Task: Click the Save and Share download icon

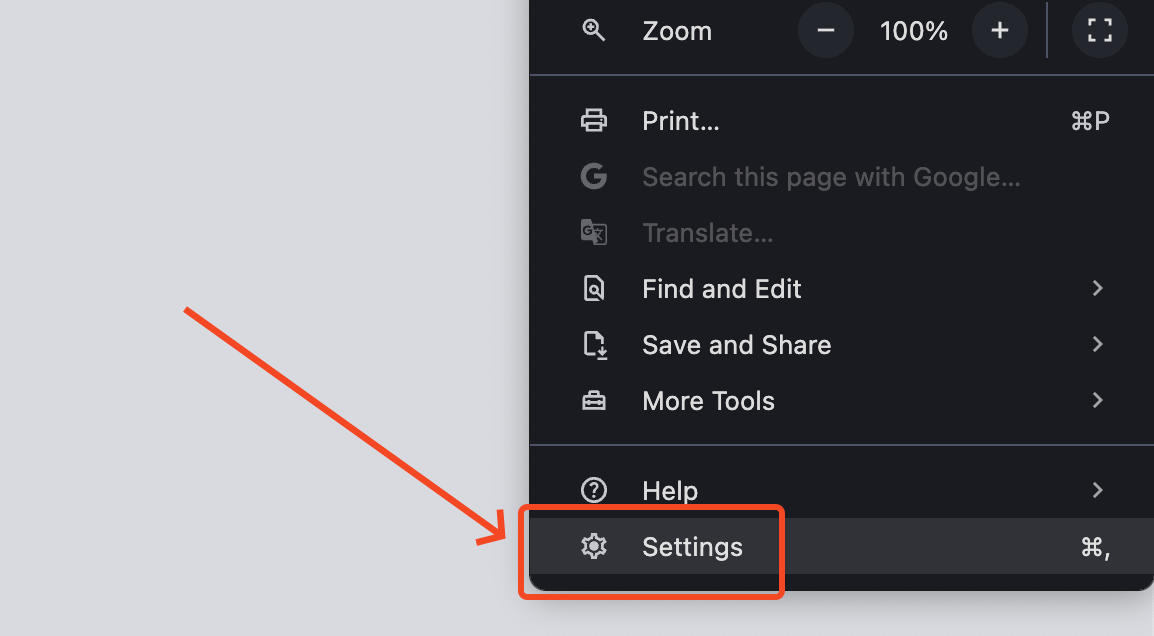Action: tap(595, 344)
